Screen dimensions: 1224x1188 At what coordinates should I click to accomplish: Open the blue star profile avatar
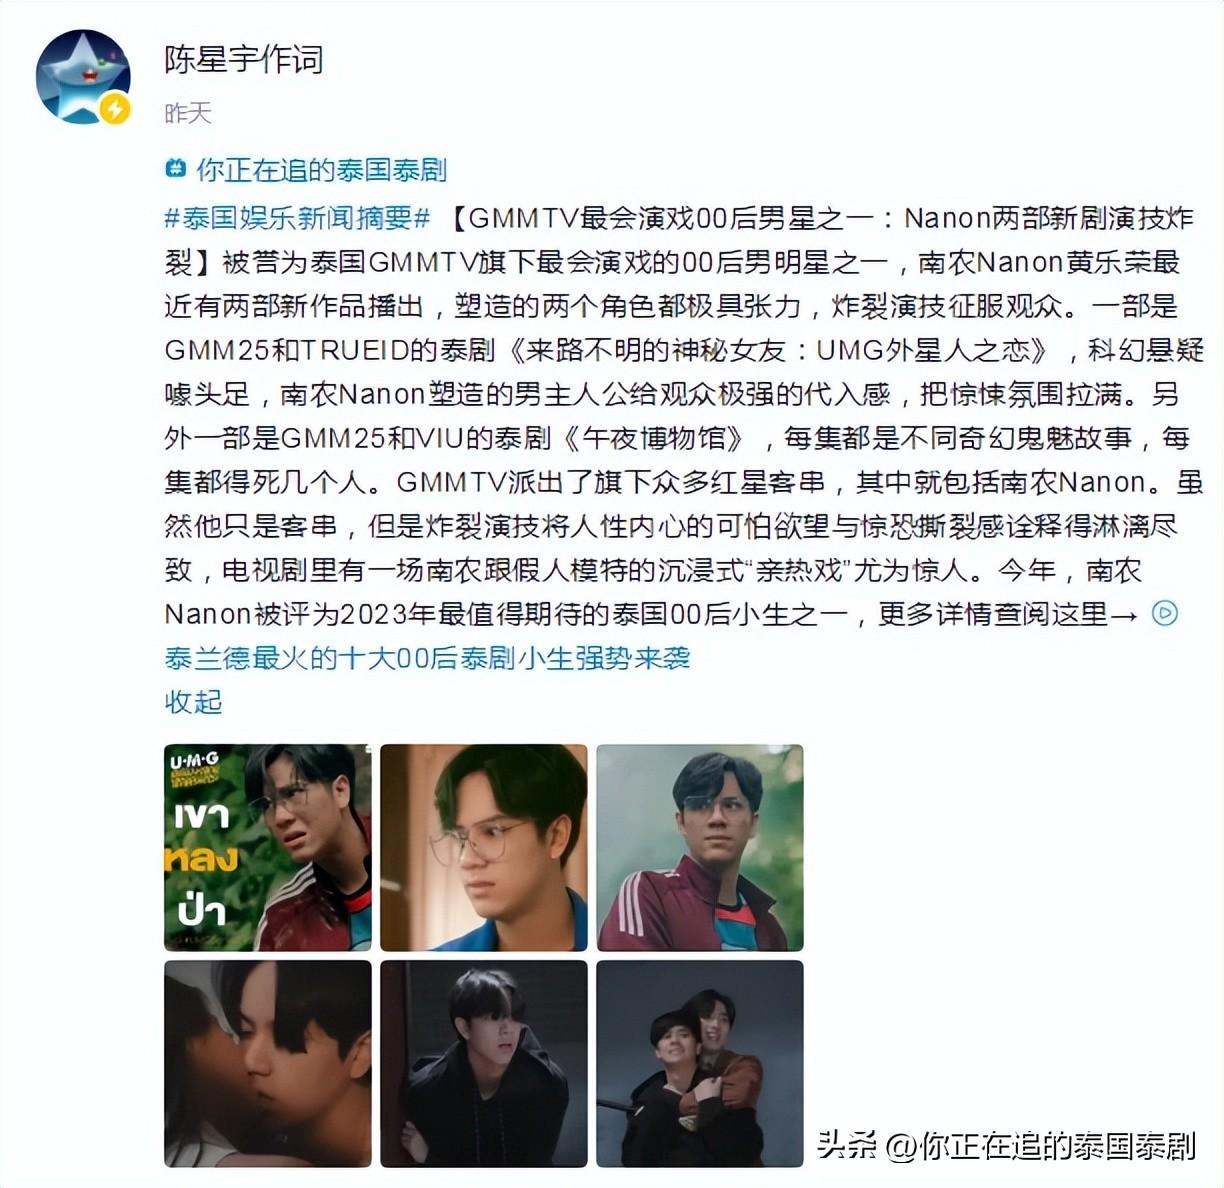[83, 77]
